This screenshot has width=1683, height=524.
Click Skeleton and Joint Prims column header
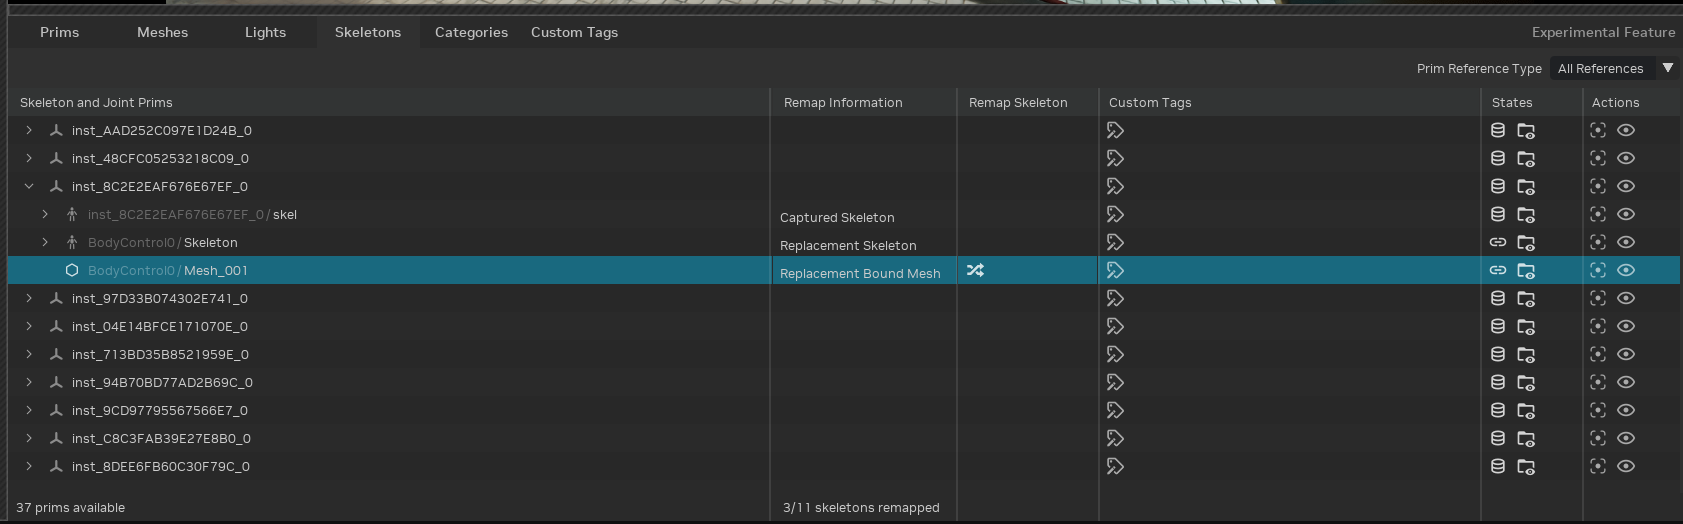click(x=96, y=102)
